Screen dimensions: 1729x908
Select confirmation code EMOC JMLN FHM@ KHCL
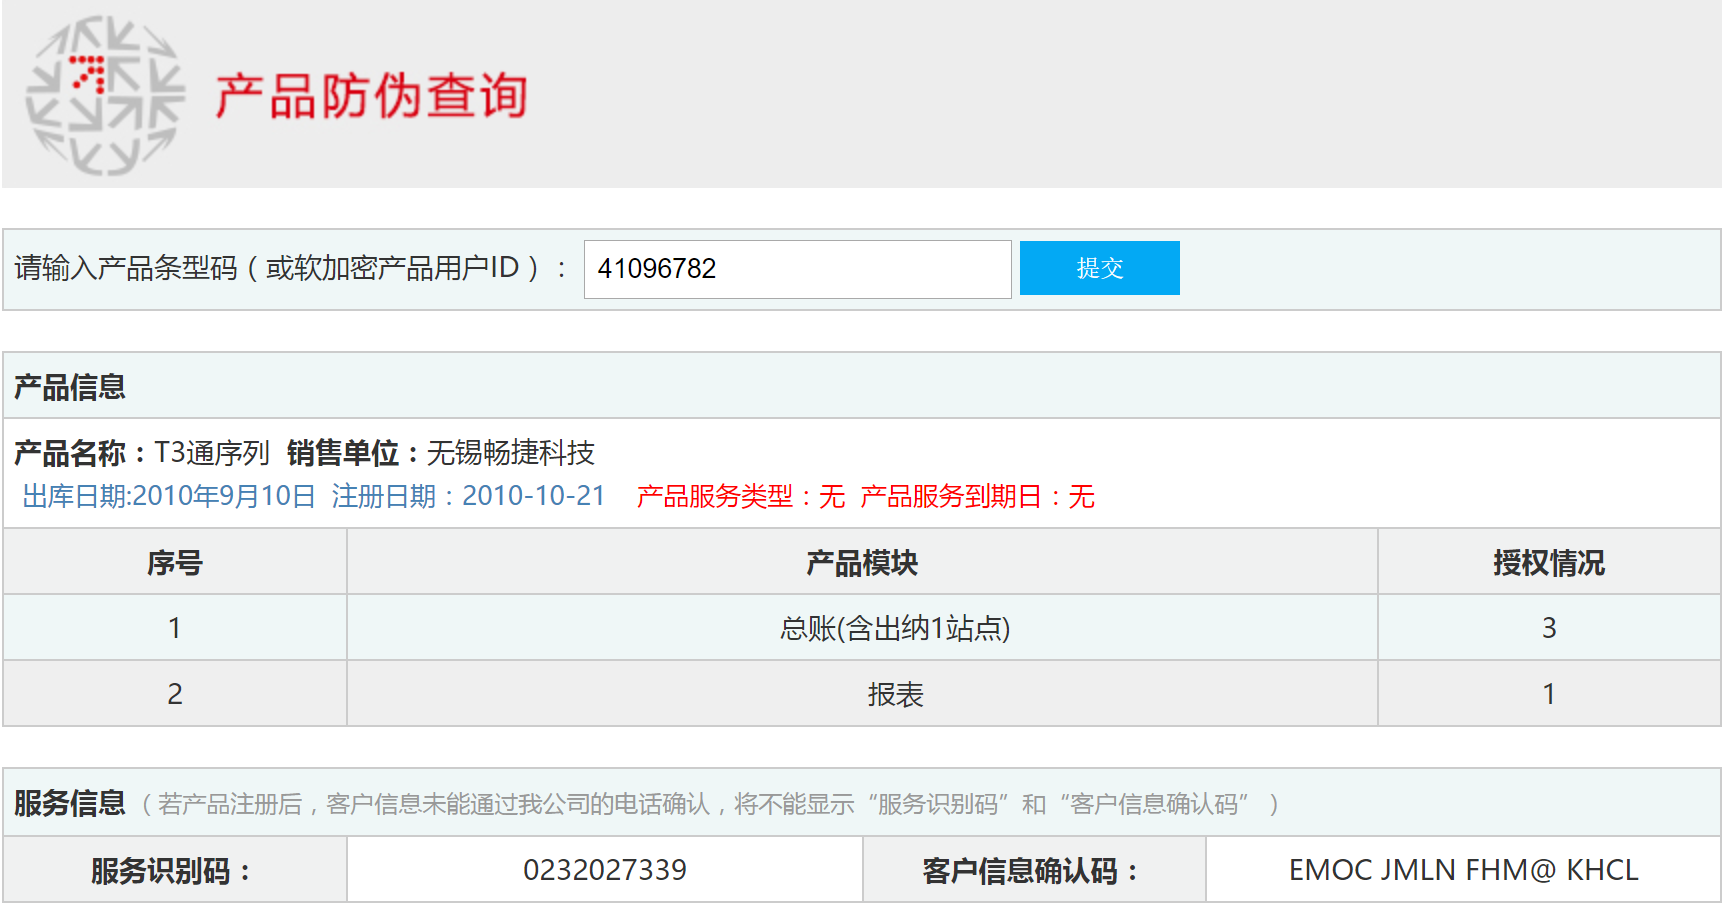point(1463,870)
